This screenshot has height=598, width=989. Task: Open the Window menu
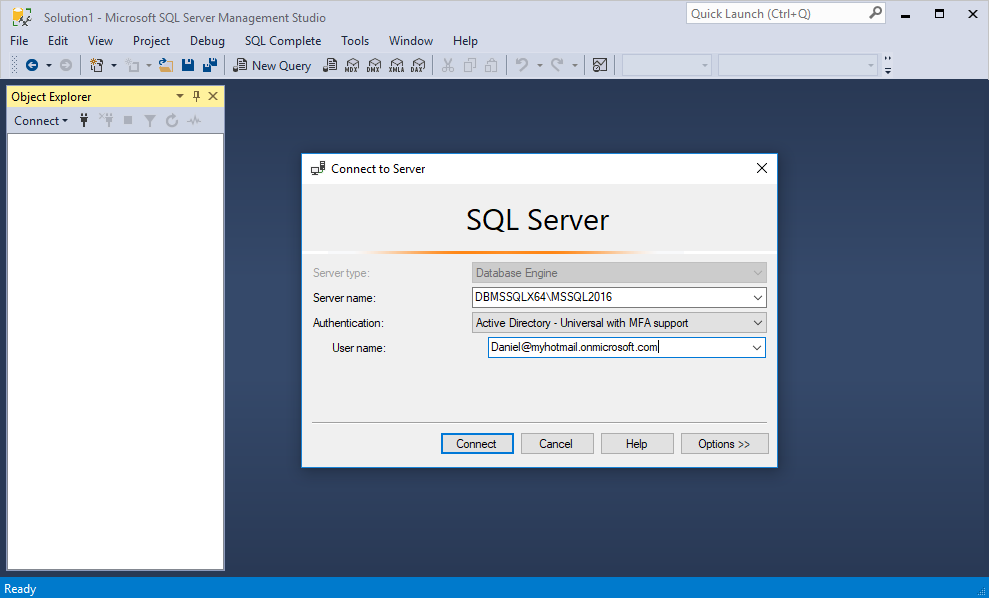coord(411,41)
